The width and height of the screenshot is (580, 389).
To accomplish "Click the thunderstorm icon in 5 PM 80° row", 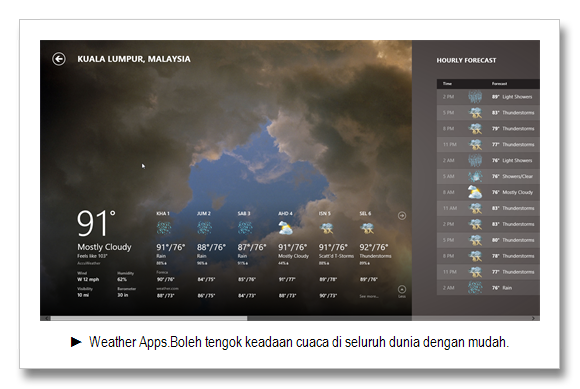I will pos(475,240).
